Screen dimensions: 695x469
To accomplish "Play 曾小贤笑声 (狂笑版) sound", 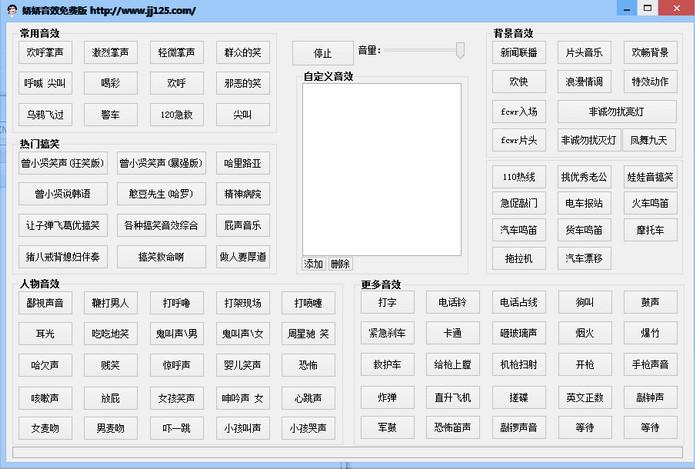I will point(62,163).
